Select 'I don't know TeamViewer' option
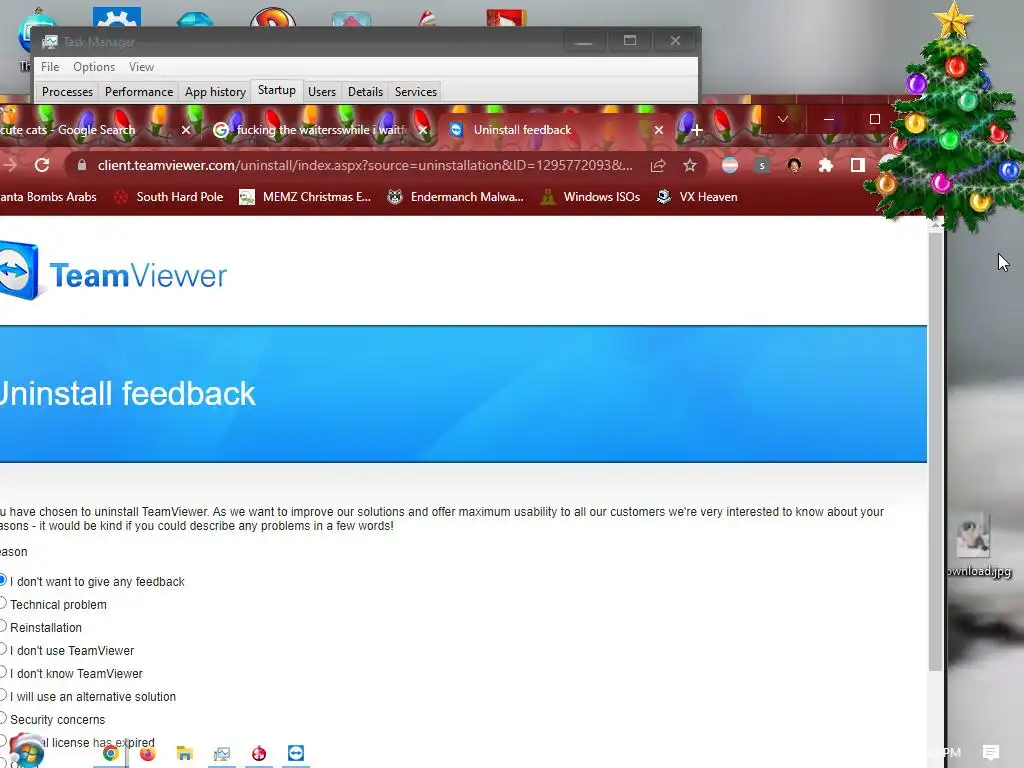Screen dimensions: 1024x768 click(x=3, y=672)
